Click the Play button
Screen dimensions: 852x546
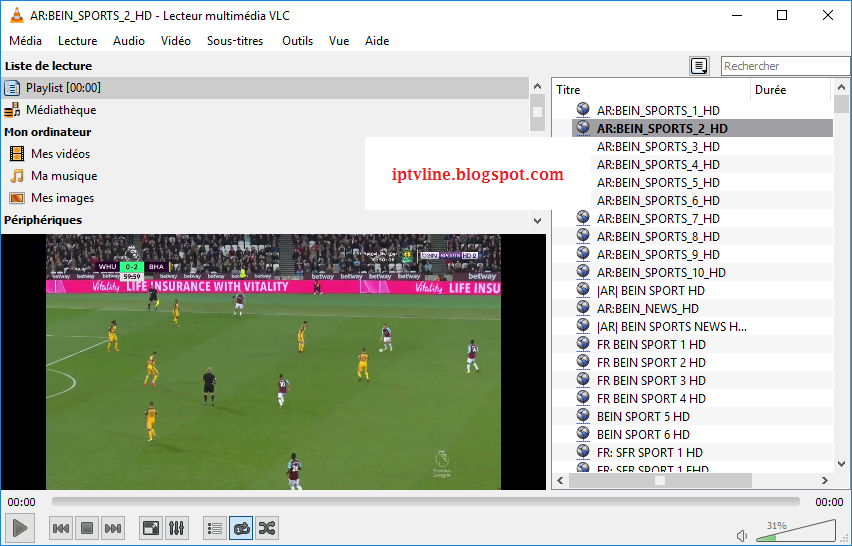coord(20,528)
